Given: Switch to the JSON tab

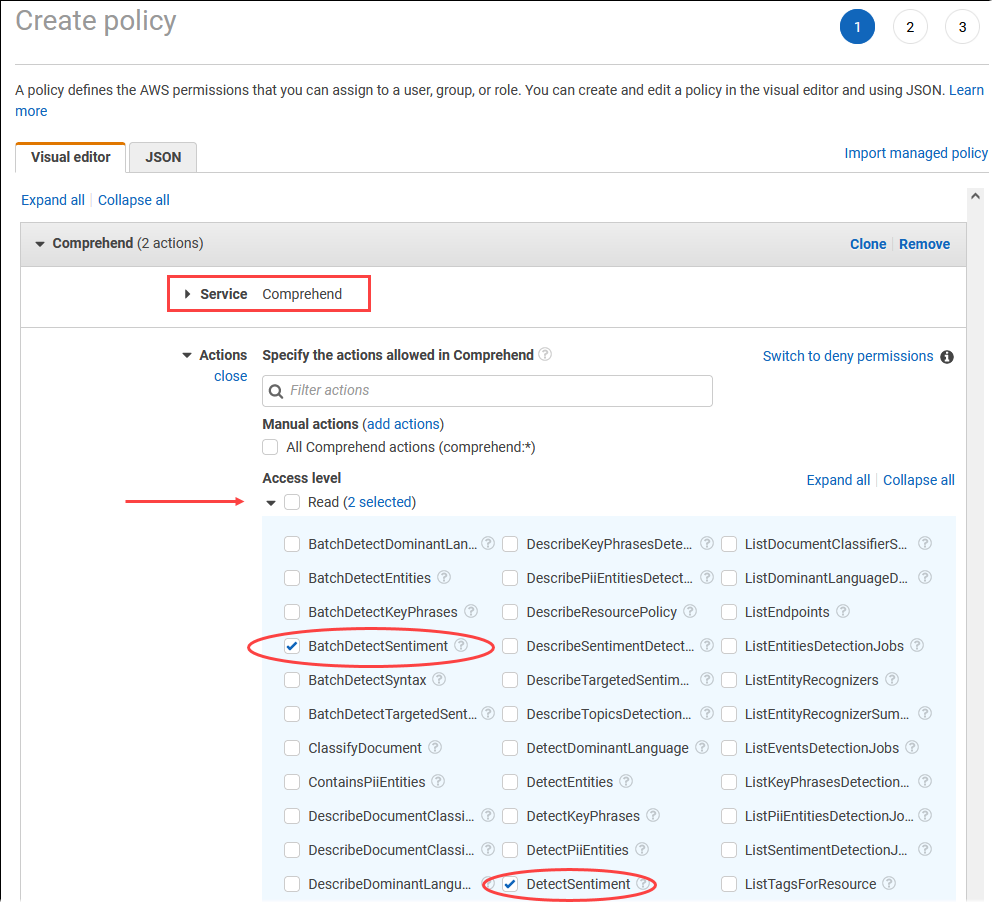Looking at the screenshot, I should [162, 157].
